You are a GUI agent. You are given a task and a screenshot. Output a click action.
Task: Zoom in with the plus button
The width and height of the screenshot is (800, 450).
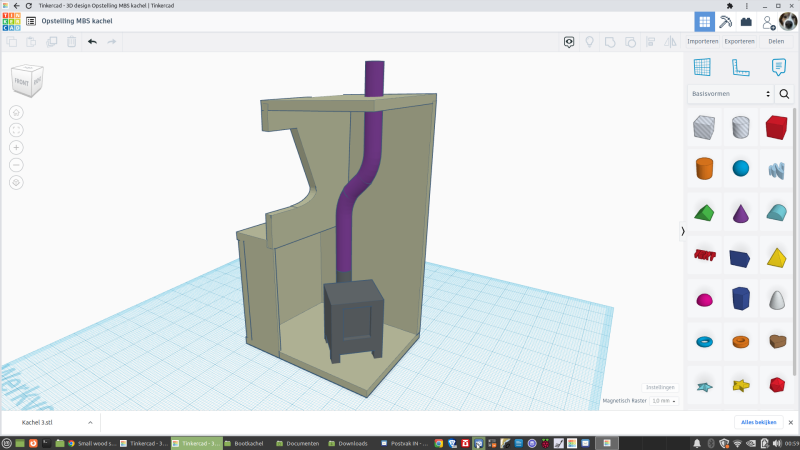point(16,147)
